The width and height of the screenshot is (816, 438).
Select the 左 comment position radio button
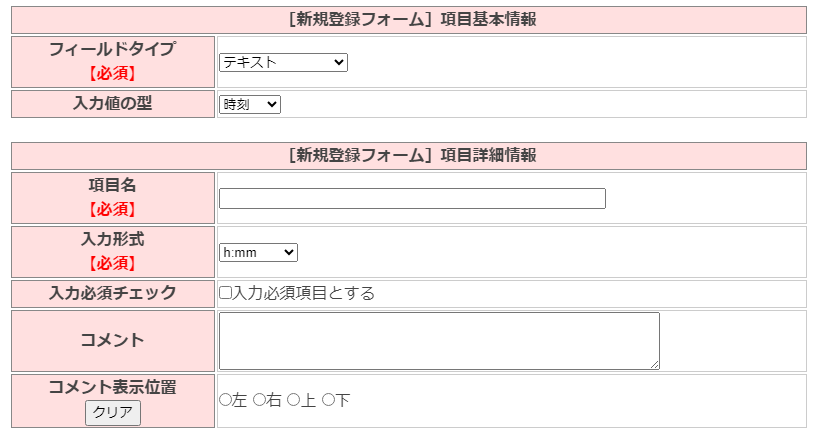[x=225, y=400]
